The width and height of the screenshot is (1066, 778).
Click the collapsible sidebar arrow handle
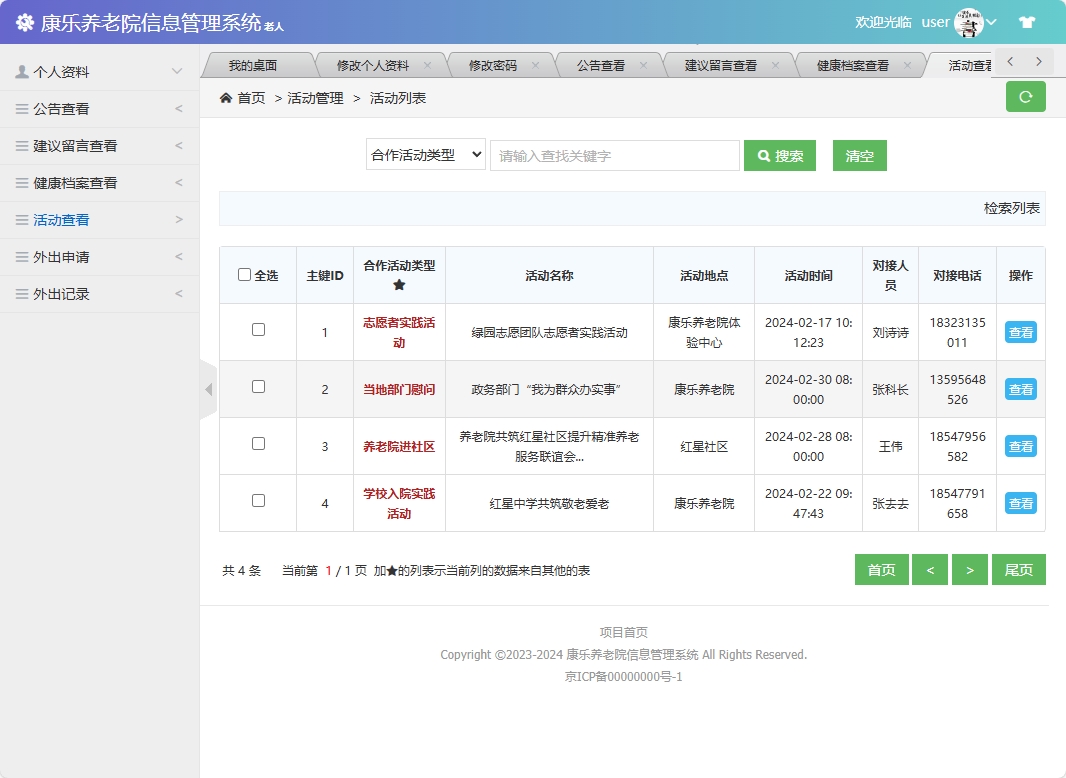pos(208,391)
